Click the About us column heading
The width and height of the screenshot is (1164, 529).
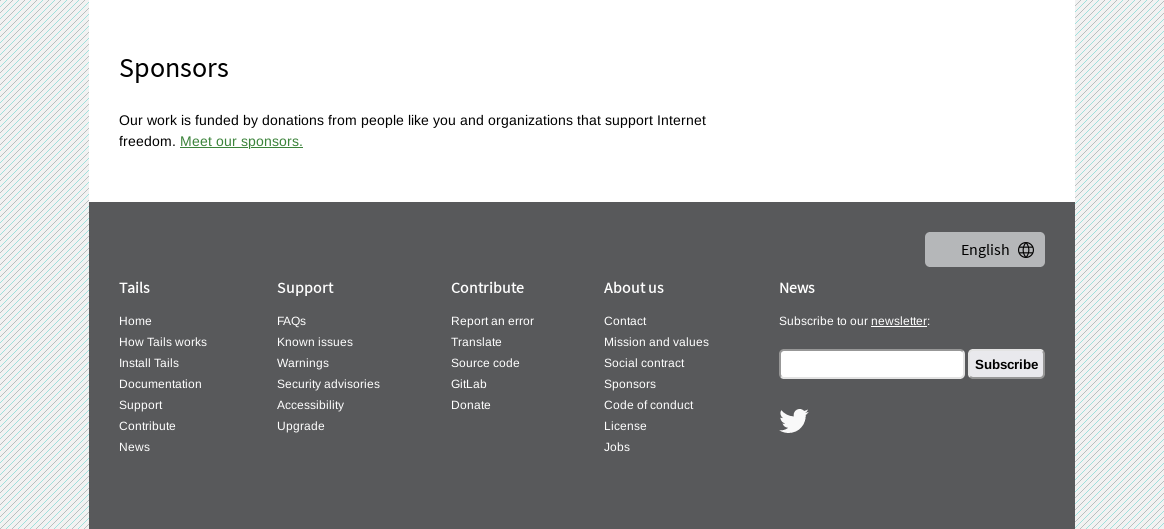click(x=633, y=287)
